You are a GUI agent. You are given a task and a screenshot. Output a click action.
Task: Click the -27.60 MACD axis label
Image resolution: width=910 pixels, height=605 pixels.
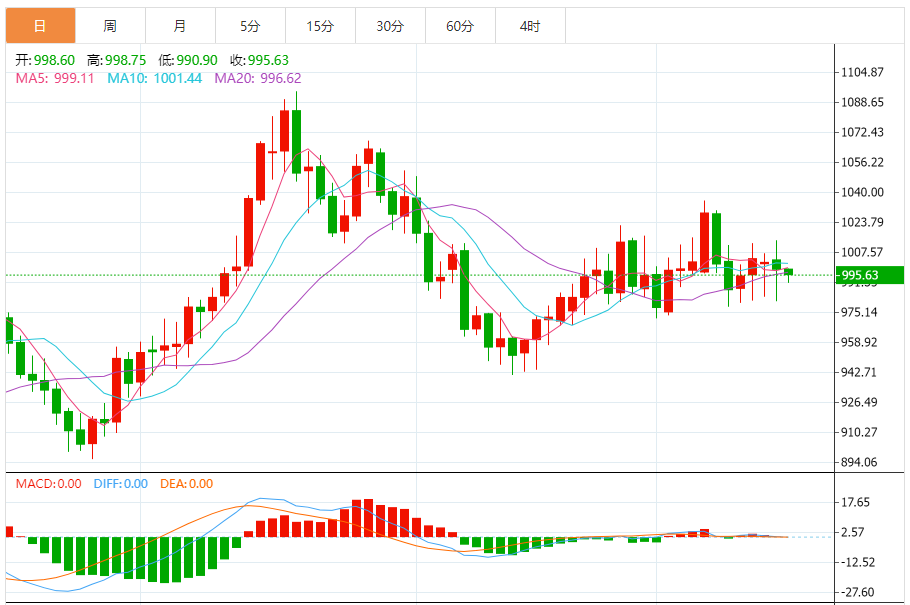pyautogui.click(x=858, y=593)
